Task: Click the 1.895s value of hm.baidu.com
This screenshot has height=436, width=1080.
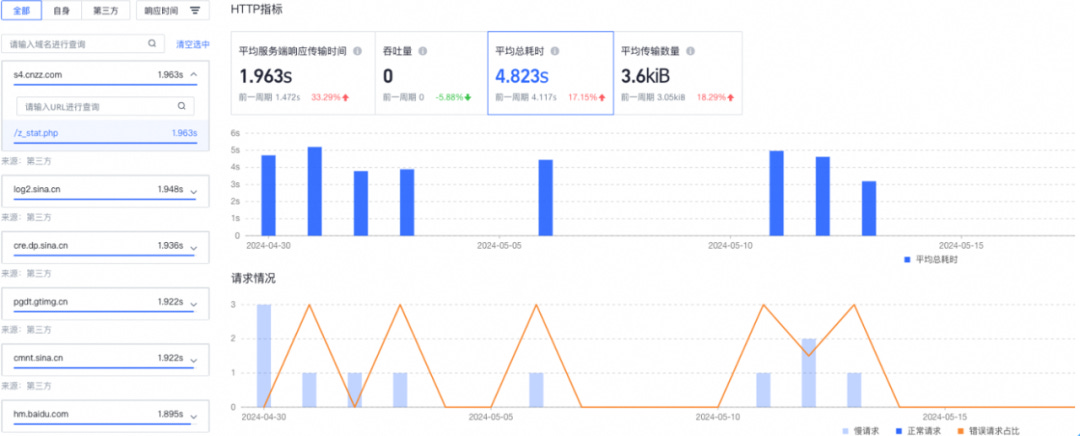Action: 170,415
